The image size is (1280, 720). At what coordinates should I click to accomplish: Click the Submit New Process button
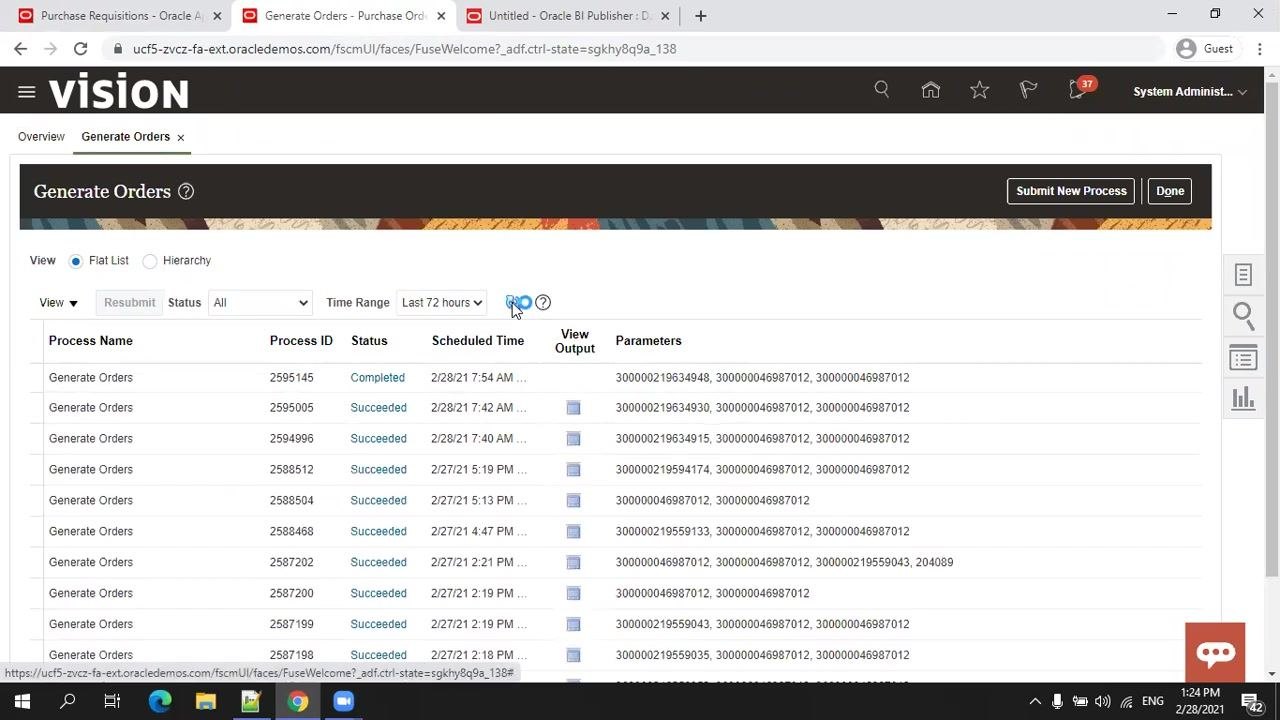1071,191
